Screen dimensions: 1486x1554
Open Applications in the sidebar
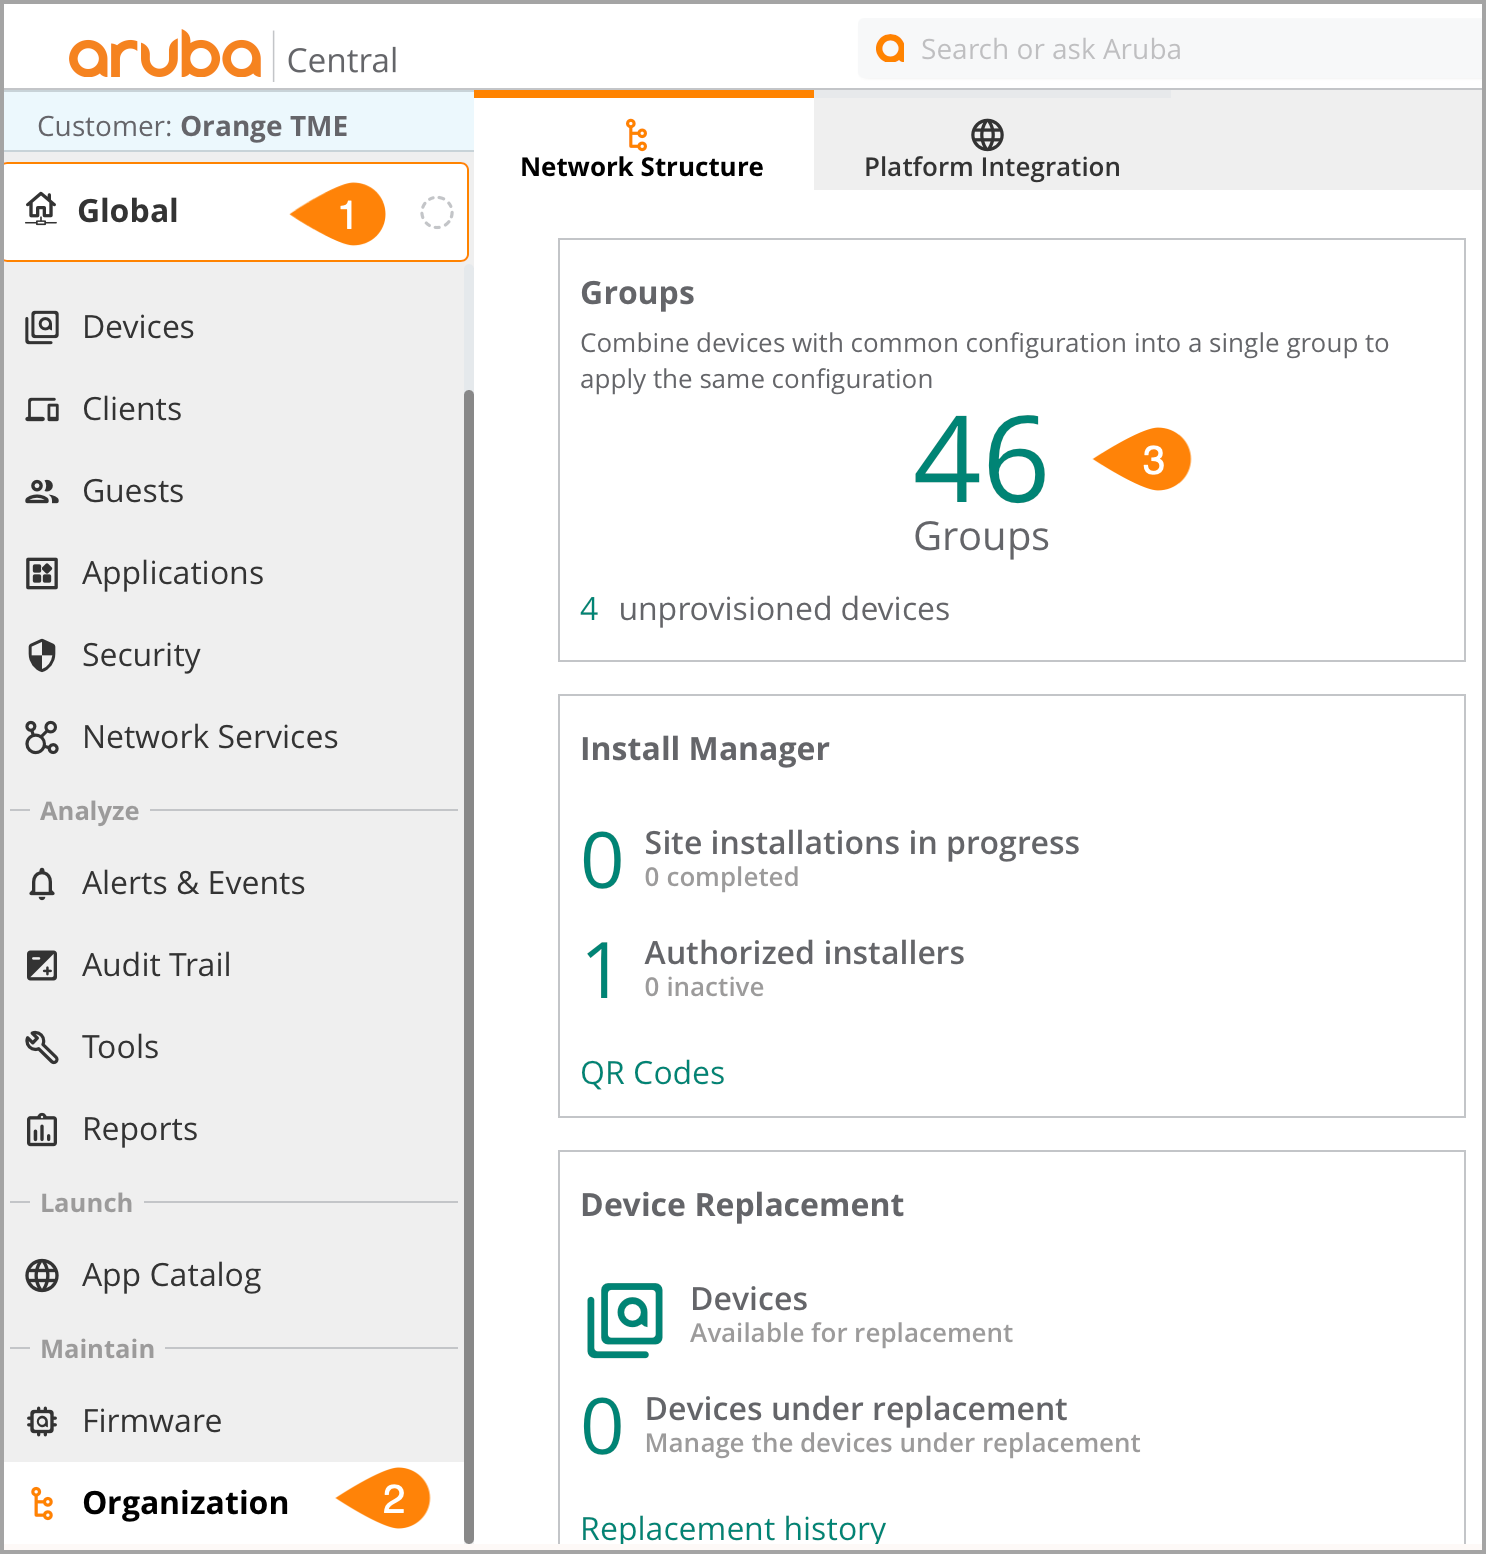tap(232, 573)
